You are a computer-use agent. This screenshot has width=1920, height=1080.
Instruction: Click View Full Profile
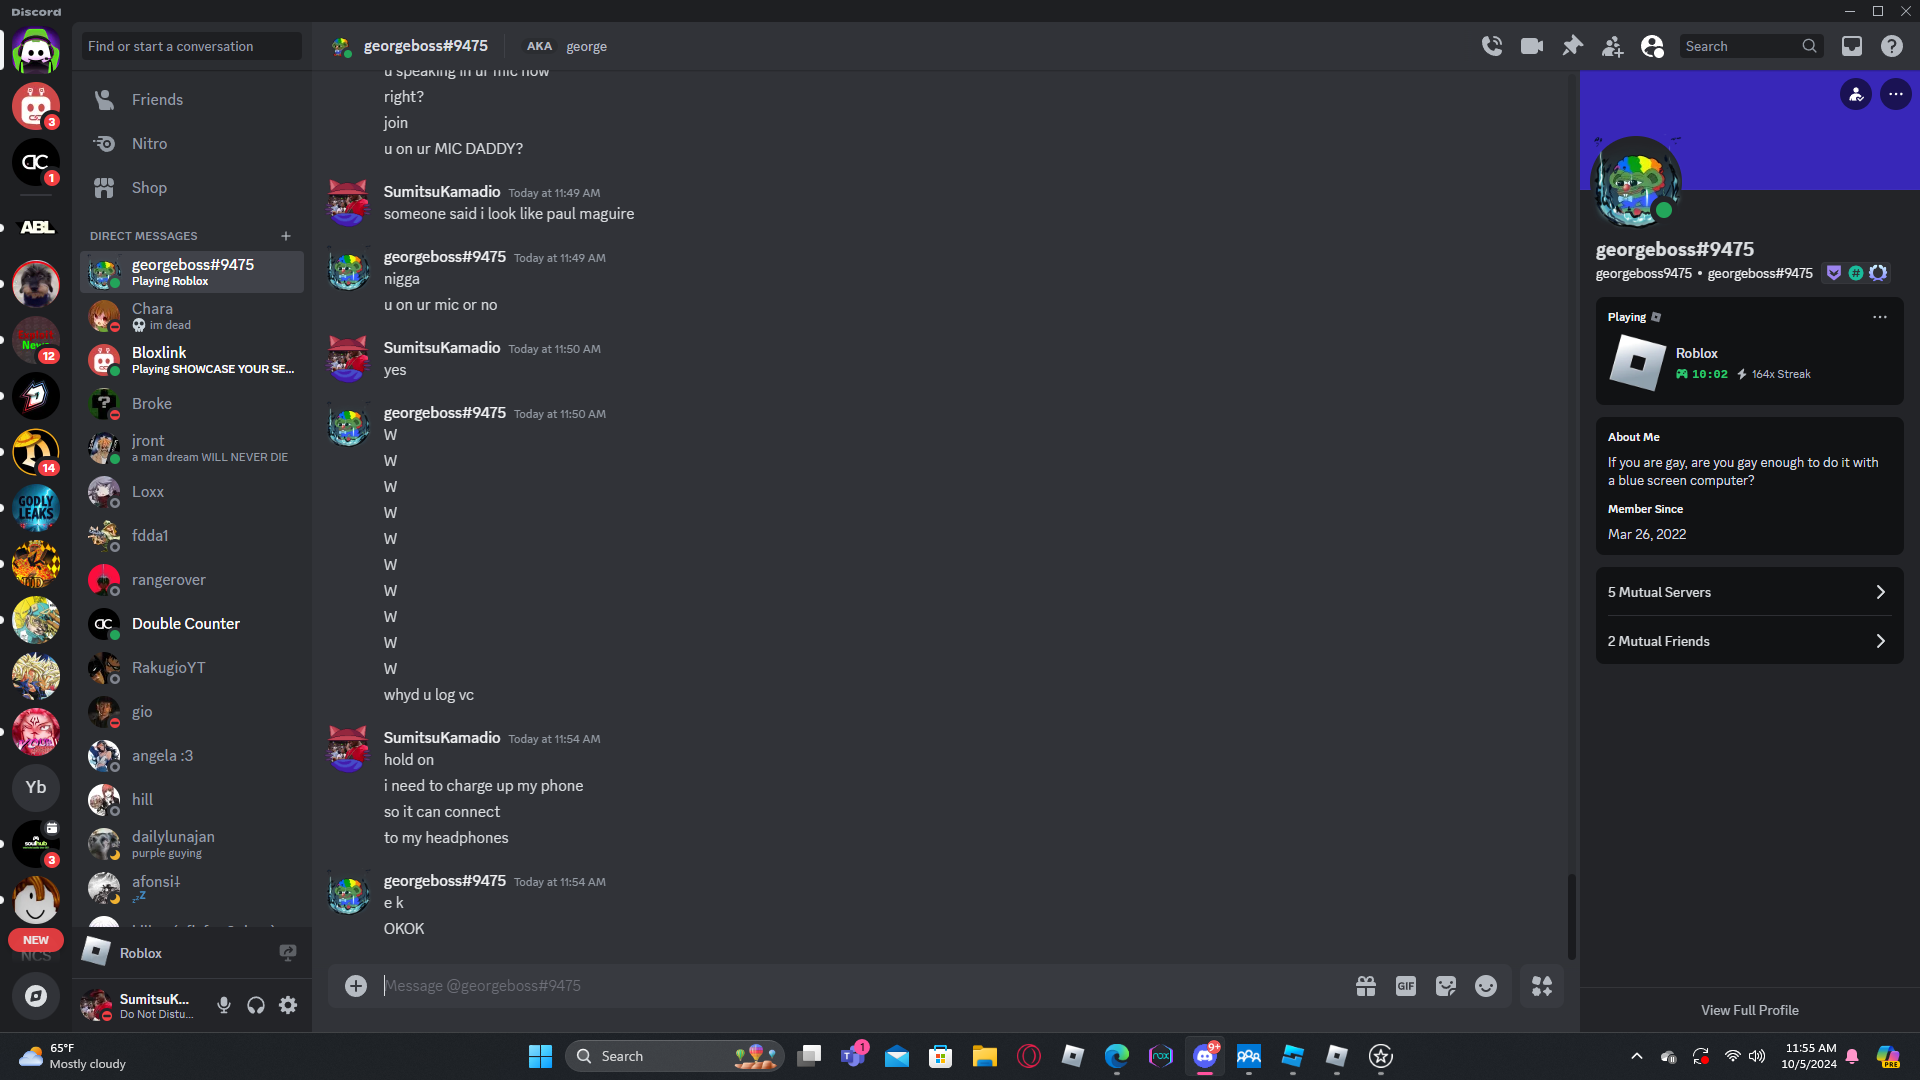[x=1749, y=1010]
